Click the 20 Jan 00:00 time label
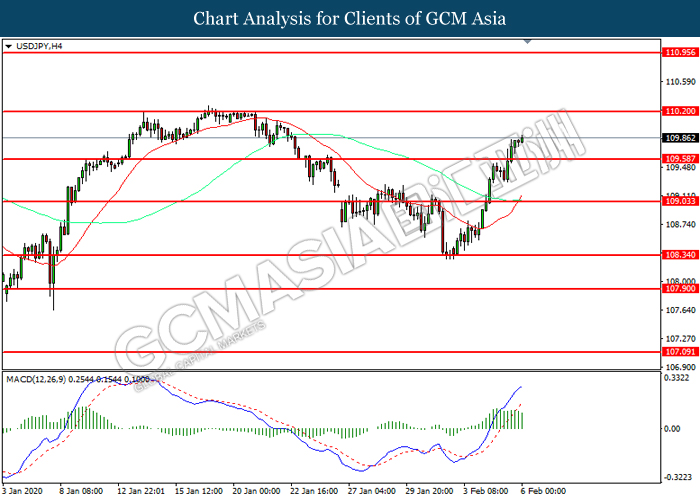This screenshot has width=700, height=500. pos(256,491)
